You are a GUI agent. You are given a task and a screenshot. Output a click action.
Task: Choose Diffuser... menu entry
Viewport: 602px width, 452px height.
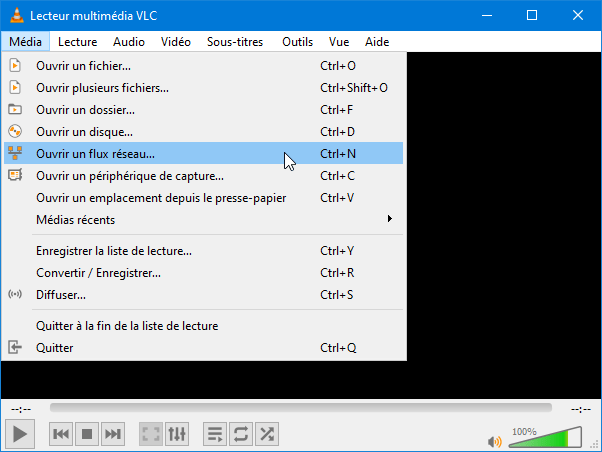203,295
